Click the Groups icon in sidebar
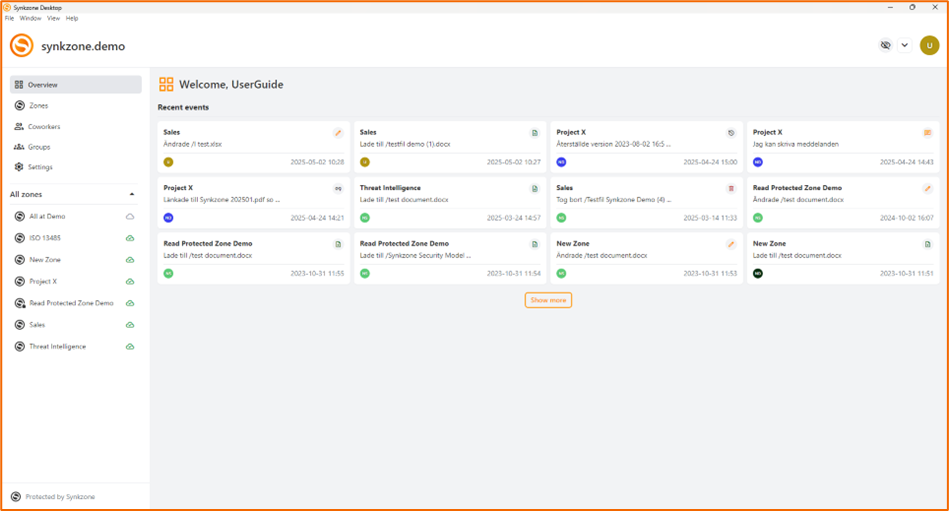The height and width of the screenshot is (511, 949). (x=19, y=147)
